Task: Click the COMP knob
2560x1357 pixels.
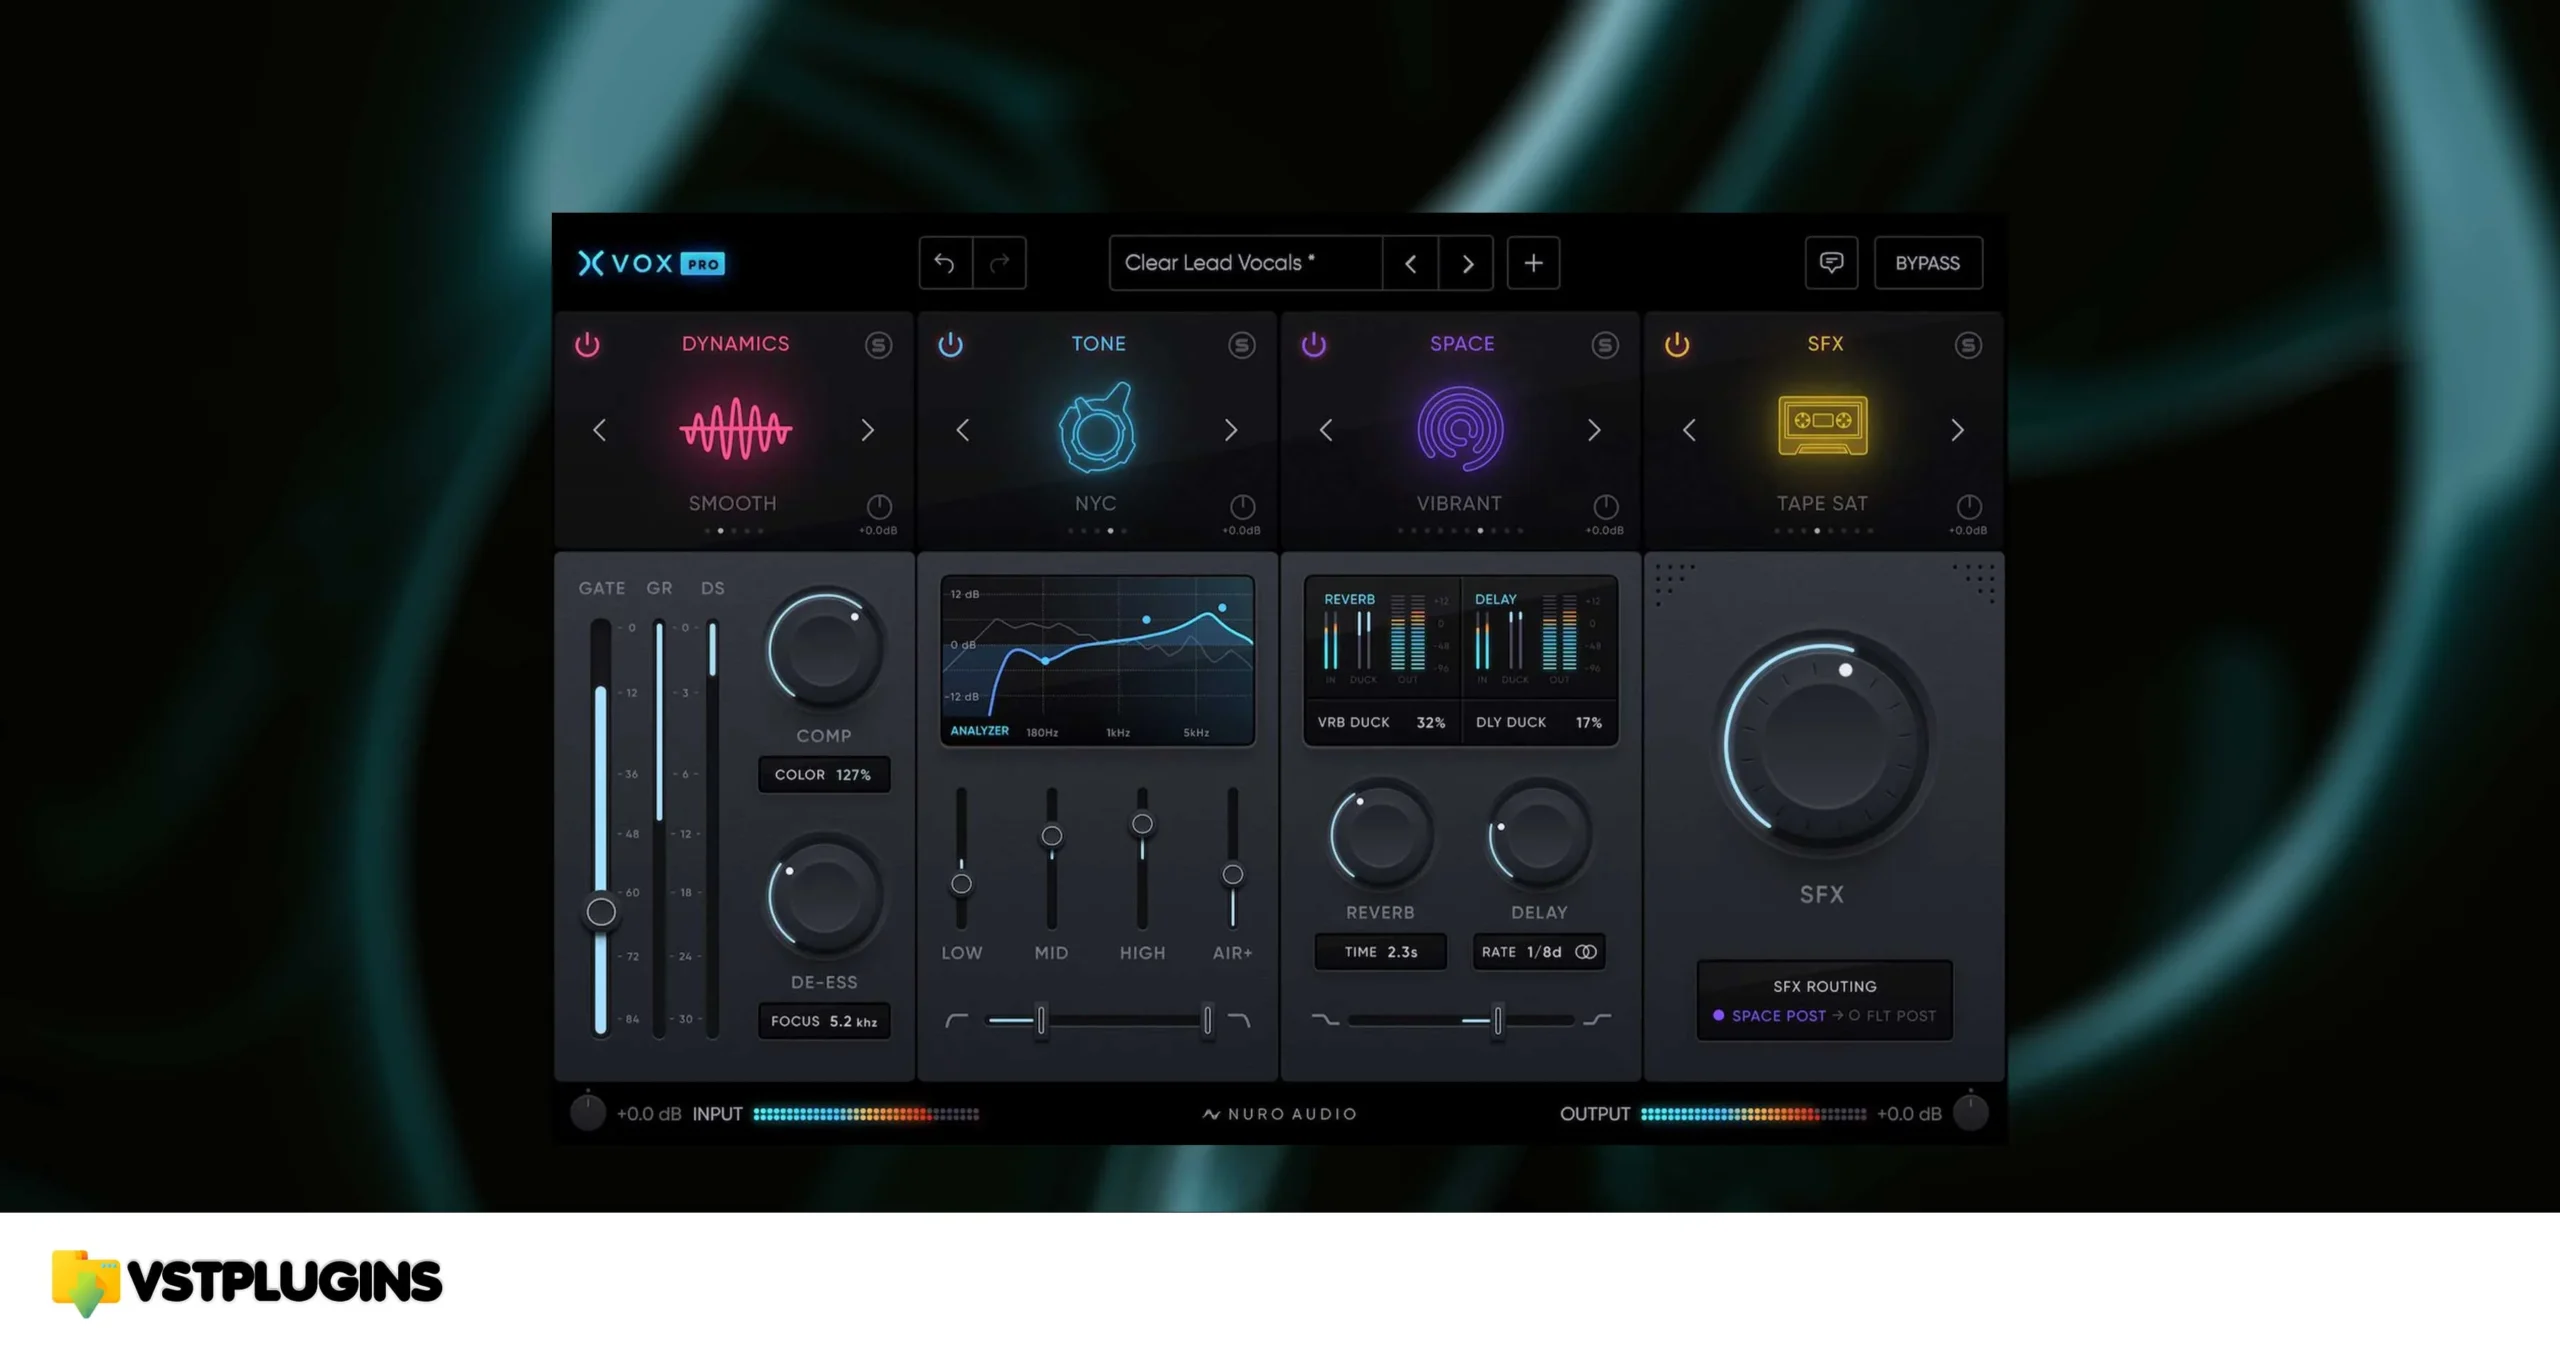Action: click(x=824, y=650)
